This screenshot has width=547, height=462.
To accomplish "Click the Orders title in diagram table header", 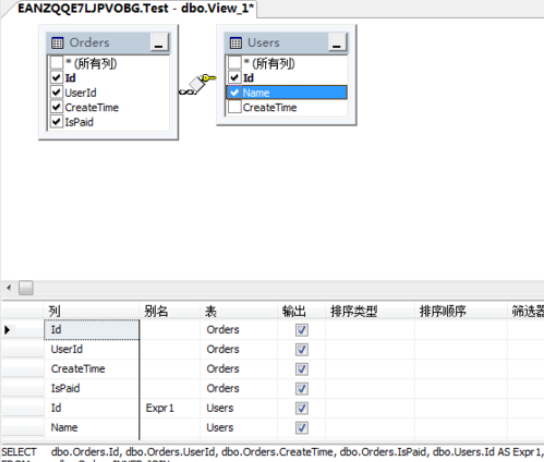I will point(89,43).
